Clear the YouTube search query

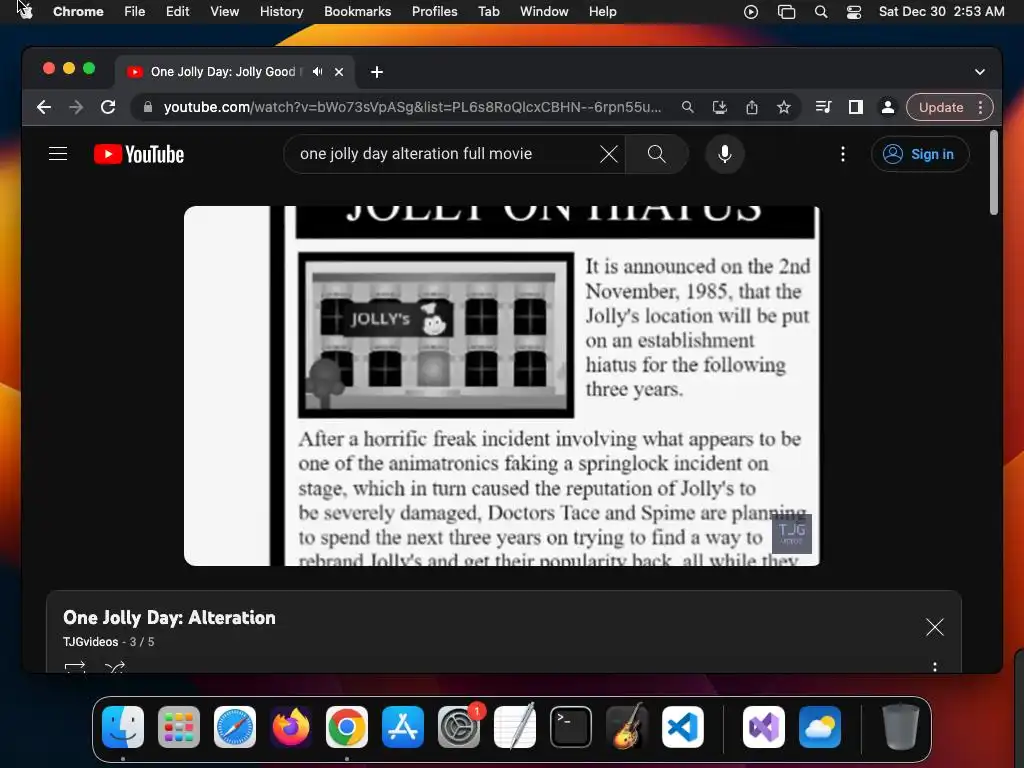(609, 154)
